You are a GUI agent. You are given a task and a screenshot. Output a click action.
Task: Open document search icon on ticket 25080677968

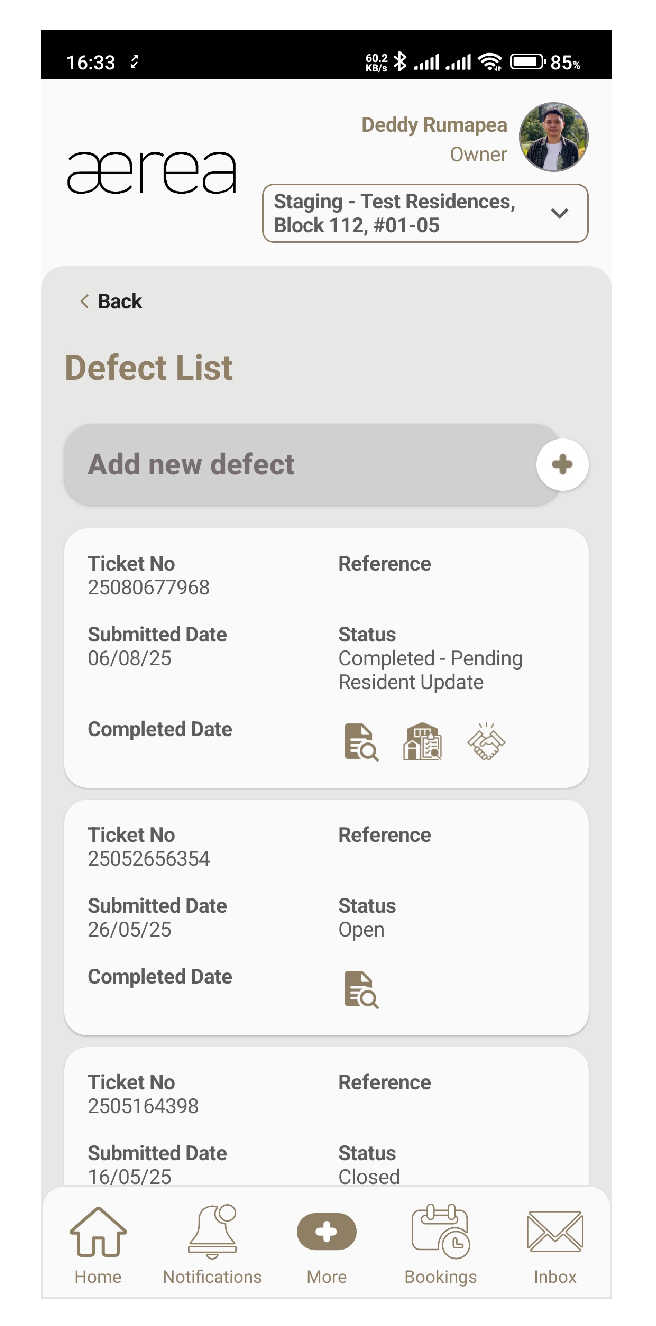click(361, 743)
